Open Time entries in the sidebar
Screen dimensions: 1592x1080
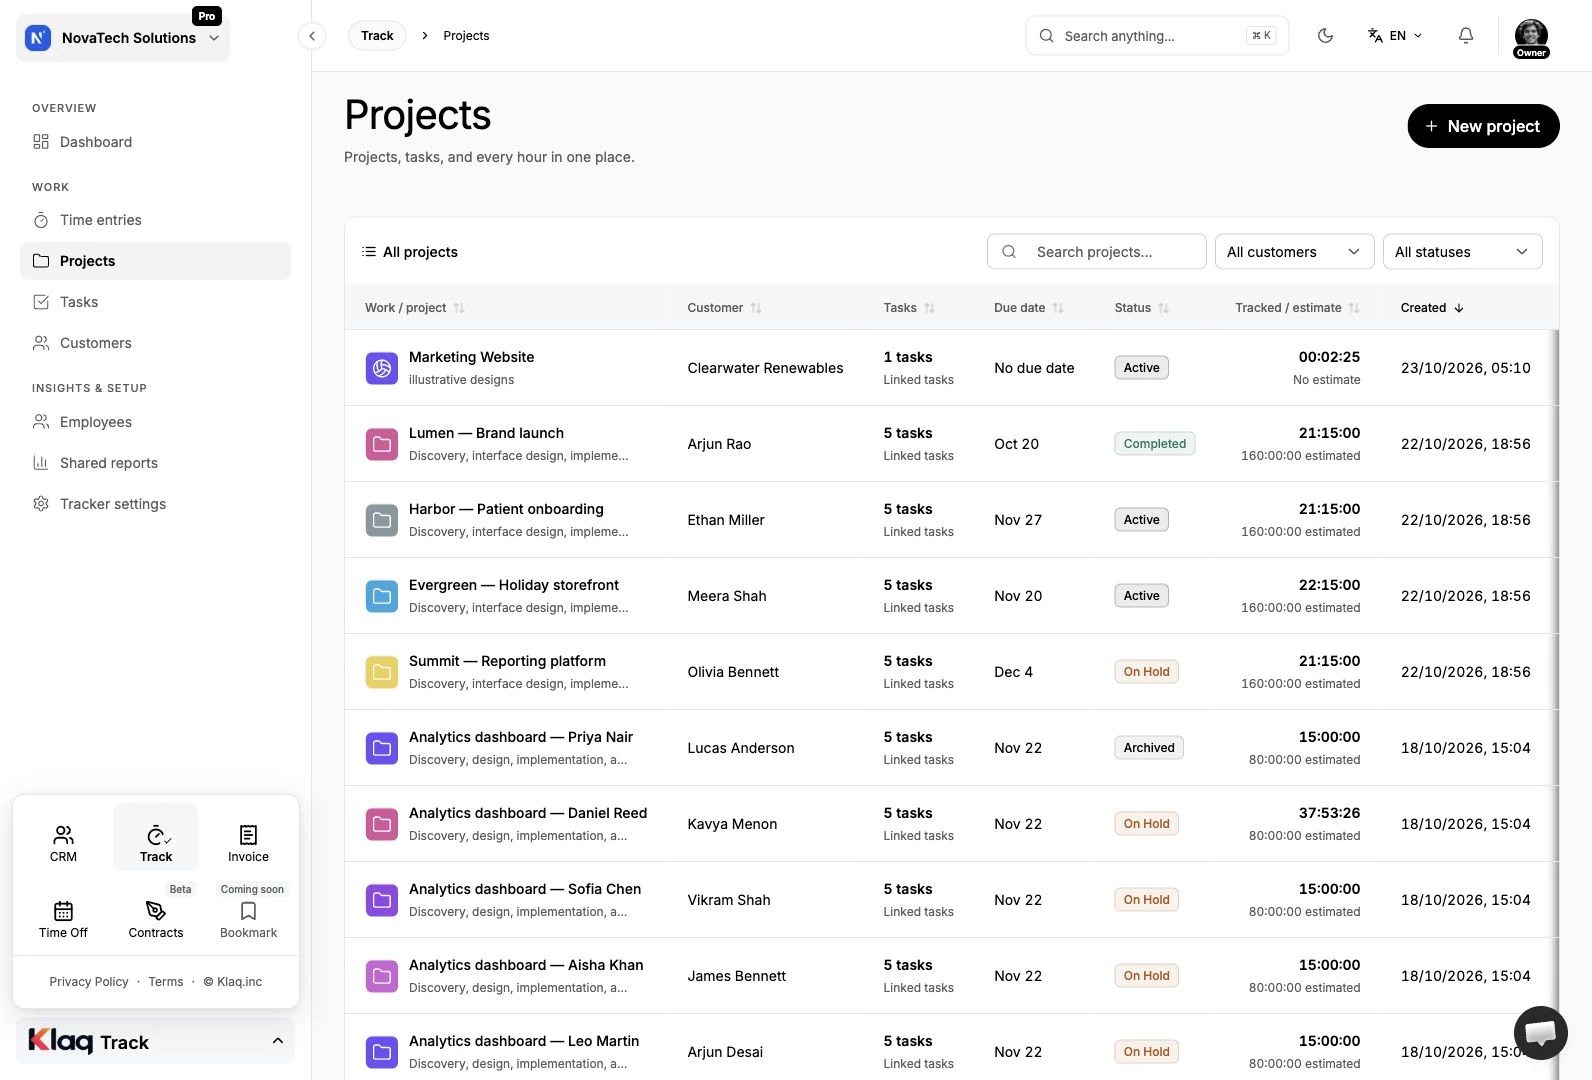[155, 220]
